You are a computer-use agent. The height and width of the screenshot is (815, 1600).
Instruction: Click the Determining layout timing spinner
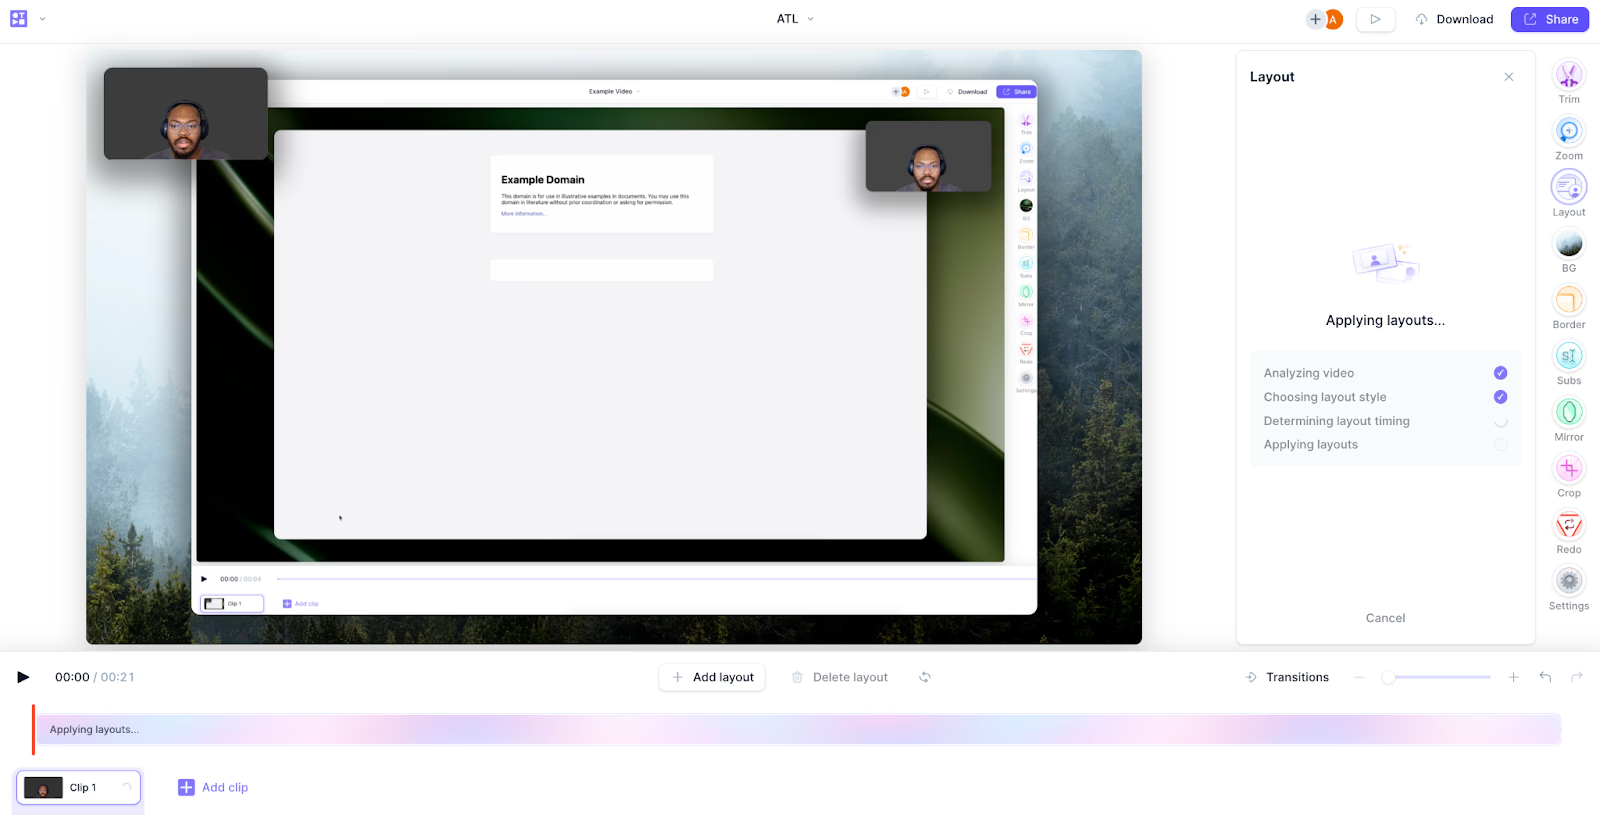click(x=1500, y=421)
